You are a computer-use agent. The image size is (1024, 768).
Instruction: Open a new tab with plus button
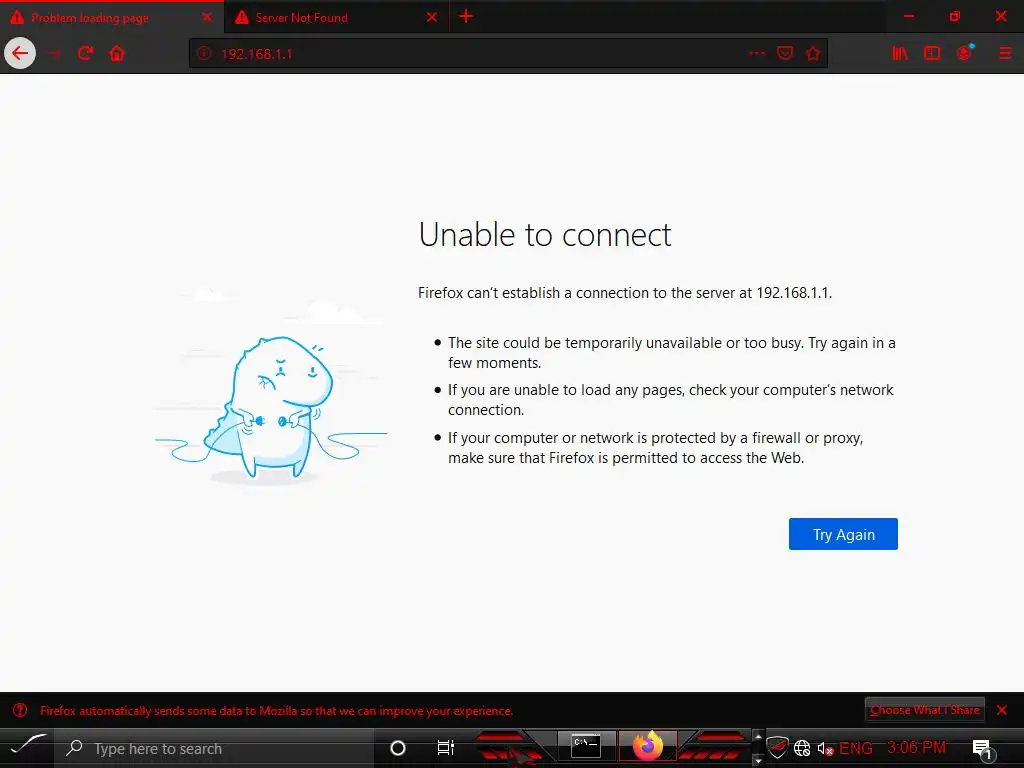466,16
